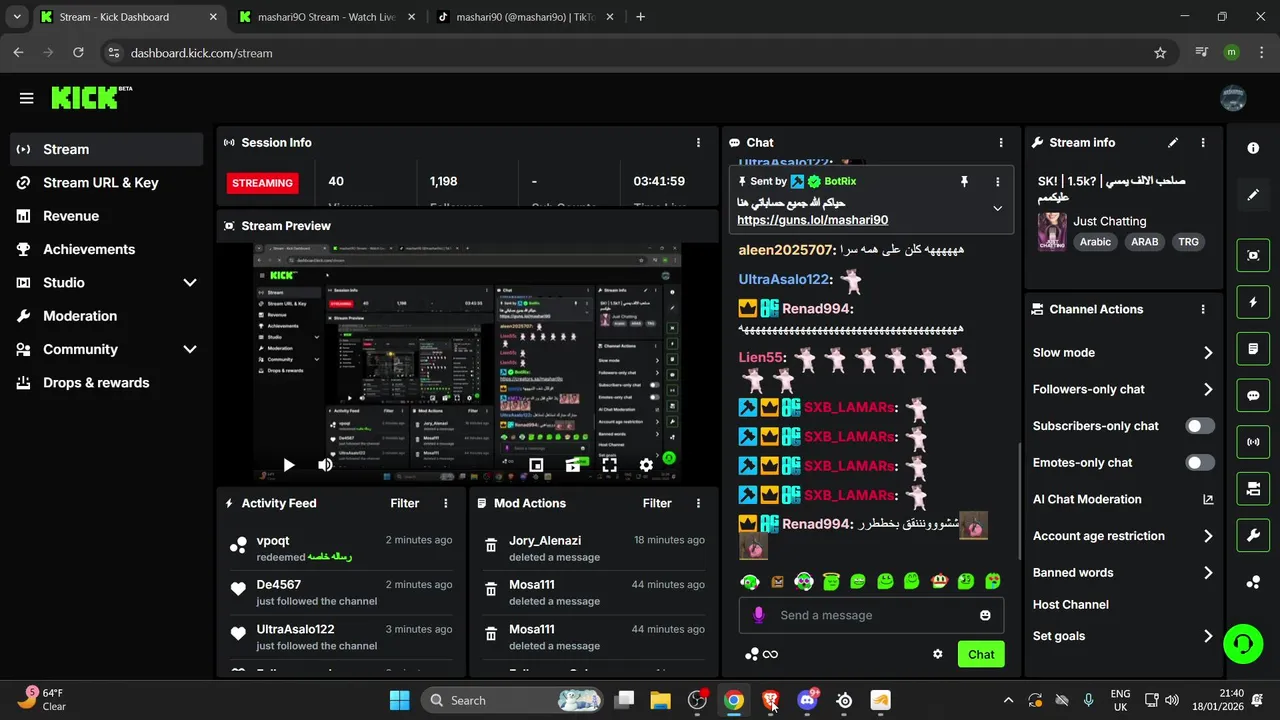Select Stream in sidebar

coord(107,149)
